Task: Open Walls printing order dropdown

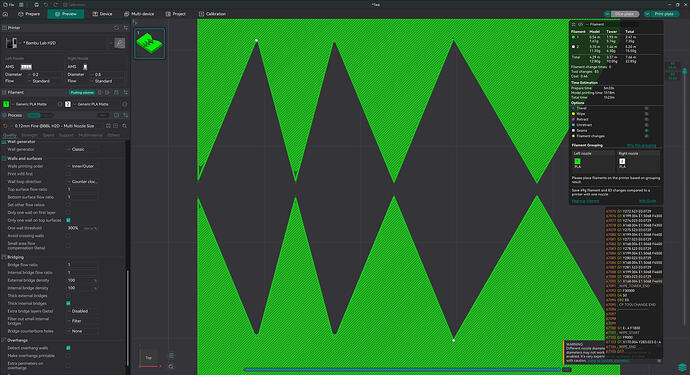Action: [82, 166]
